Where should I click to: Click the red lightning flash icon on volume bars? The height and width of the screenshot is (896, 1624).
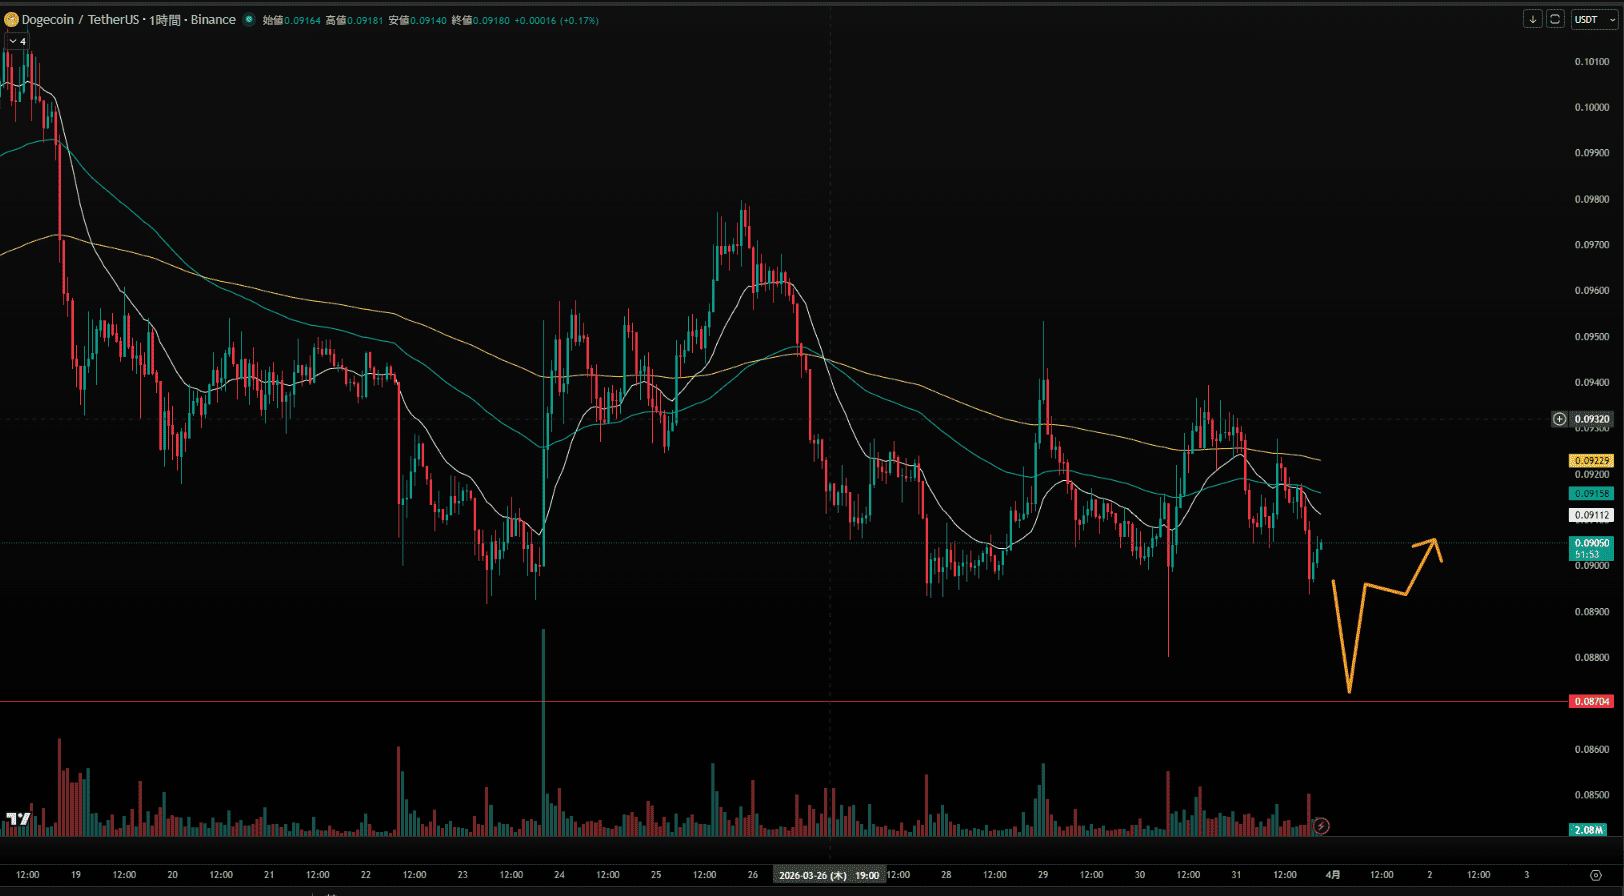(1321, 826)
